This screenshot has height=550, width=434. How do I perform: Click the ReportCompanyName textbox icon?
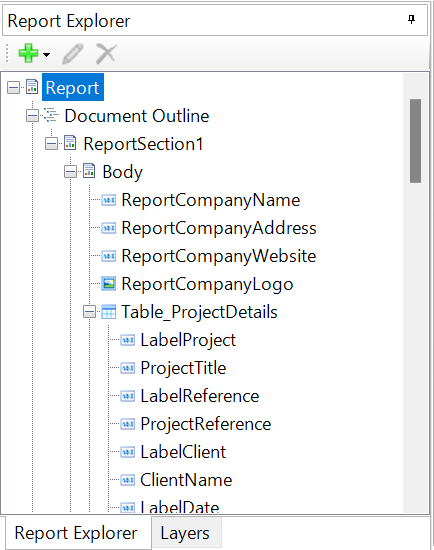(108, 200)
